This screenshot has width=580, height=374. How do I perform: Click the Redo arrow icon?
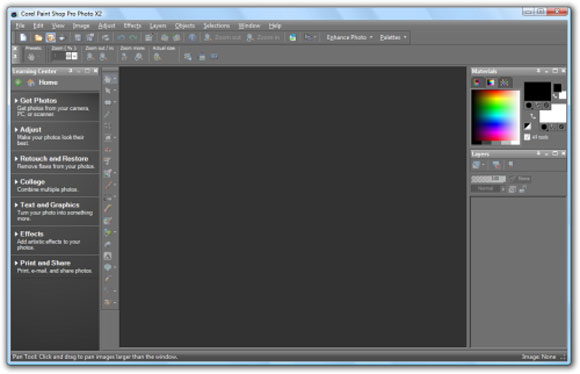133,37
